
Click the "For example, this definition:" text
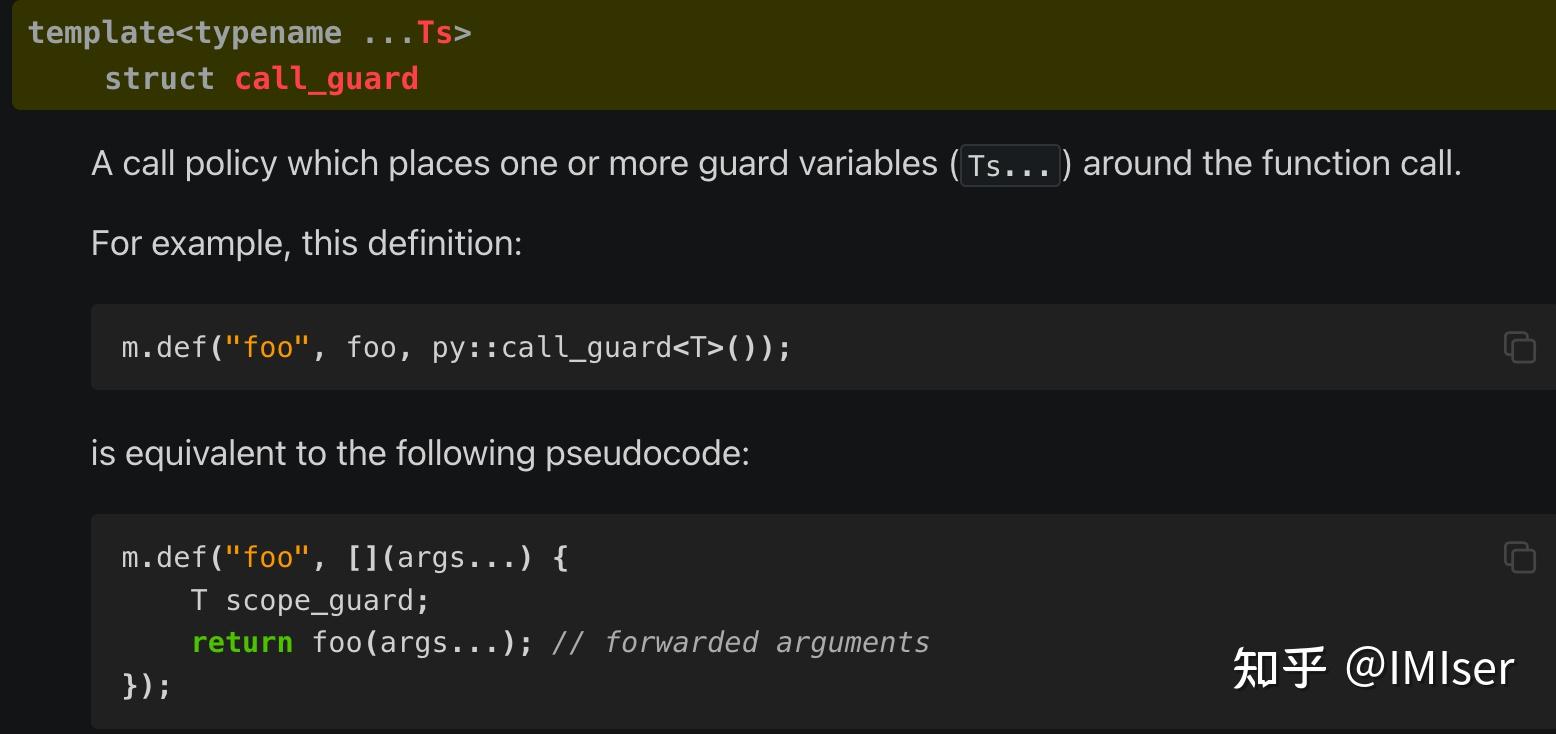tap(306, 243)
